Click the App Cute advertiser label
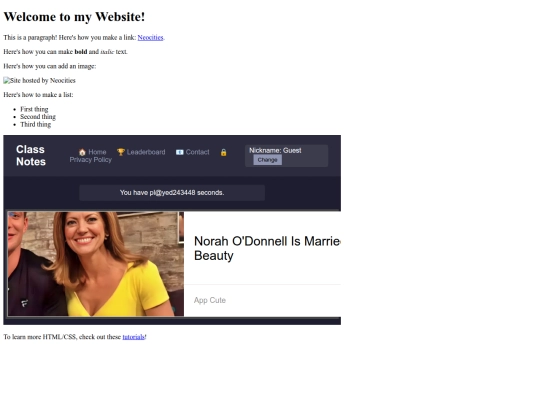Screen dimensions: 540x405 point(210,300)
